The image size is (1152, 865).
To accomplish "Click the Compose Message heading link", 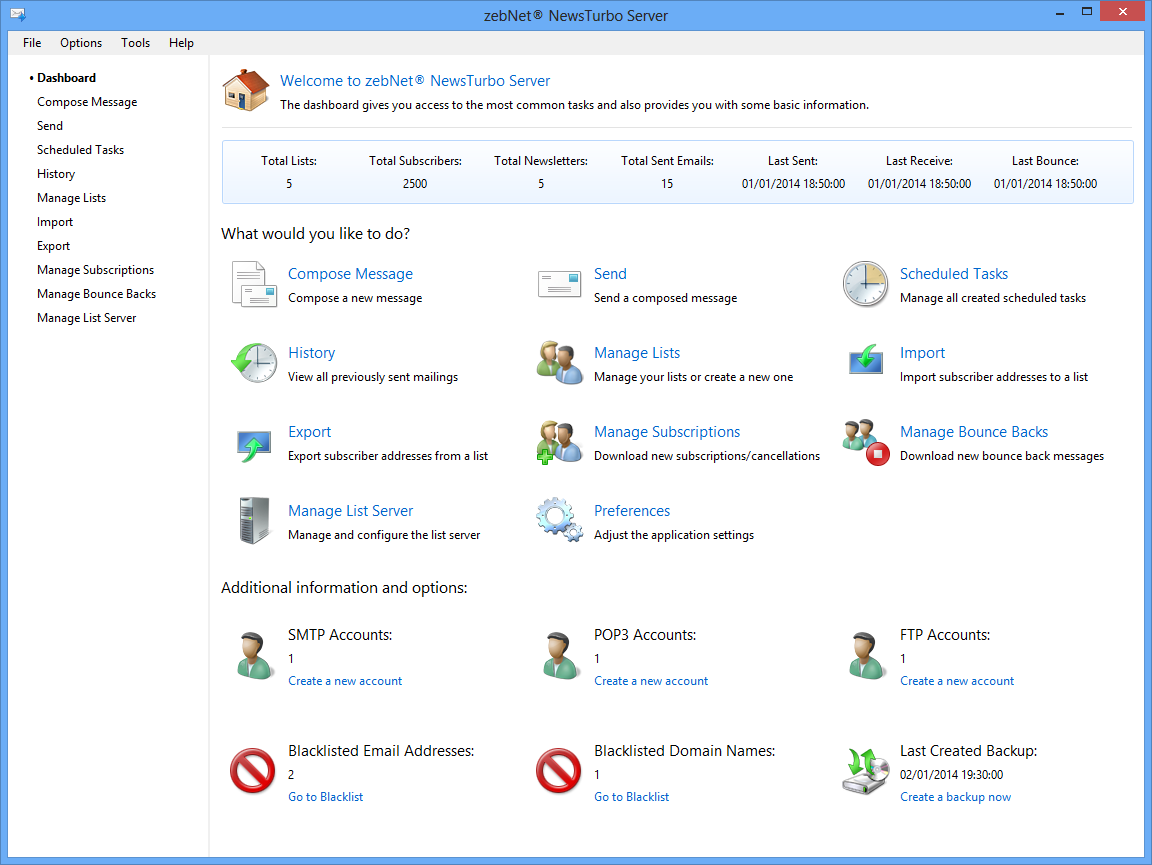I will coord(350,274).
